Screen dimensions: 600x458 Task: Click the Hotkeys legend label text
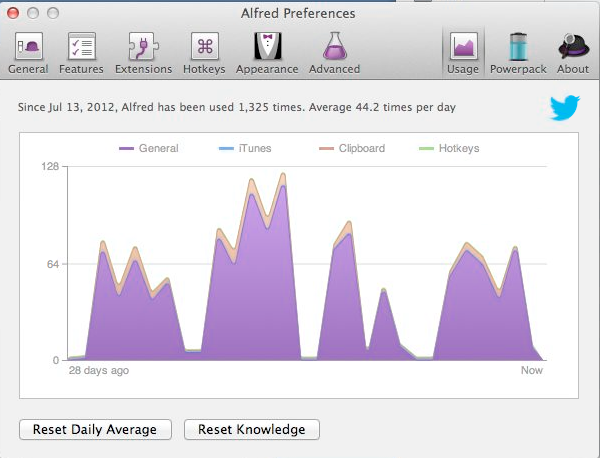[x=459, y=148]
